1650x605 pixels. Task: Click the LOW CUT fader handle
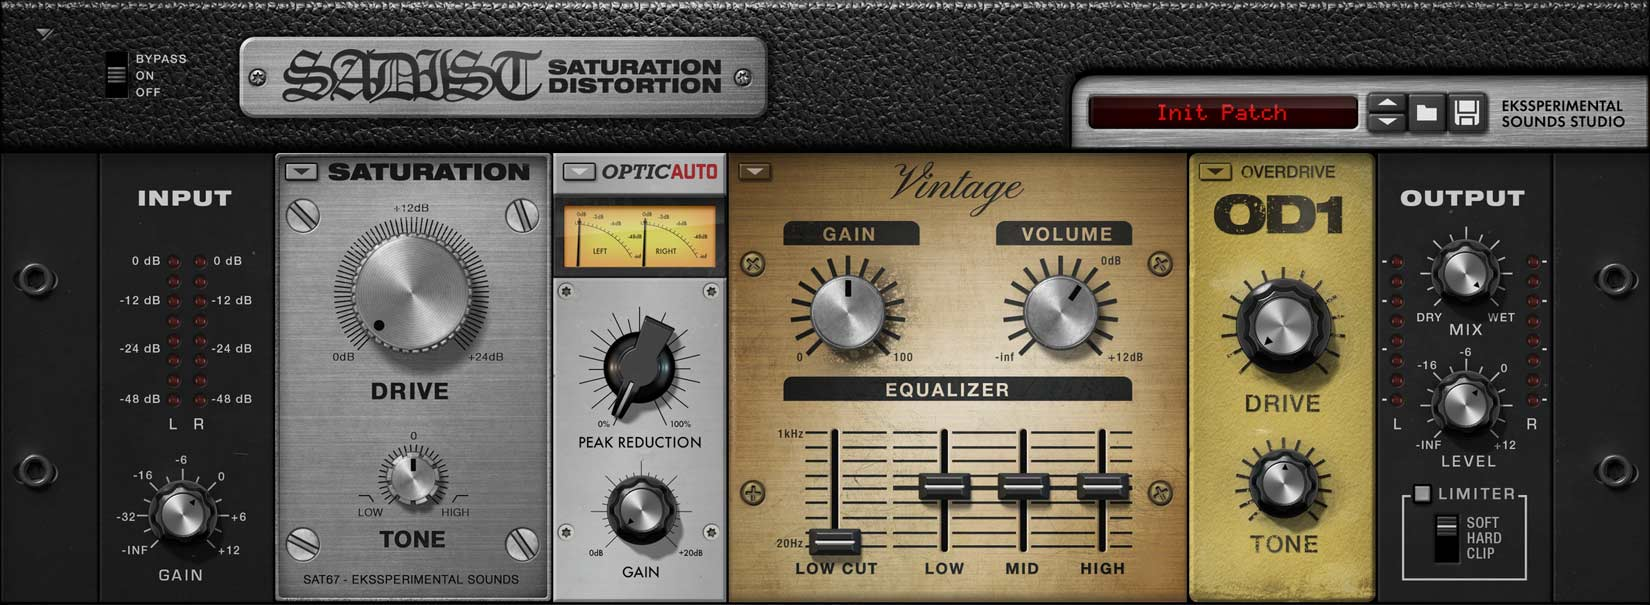pyautogui.click(x=834, y=541)
